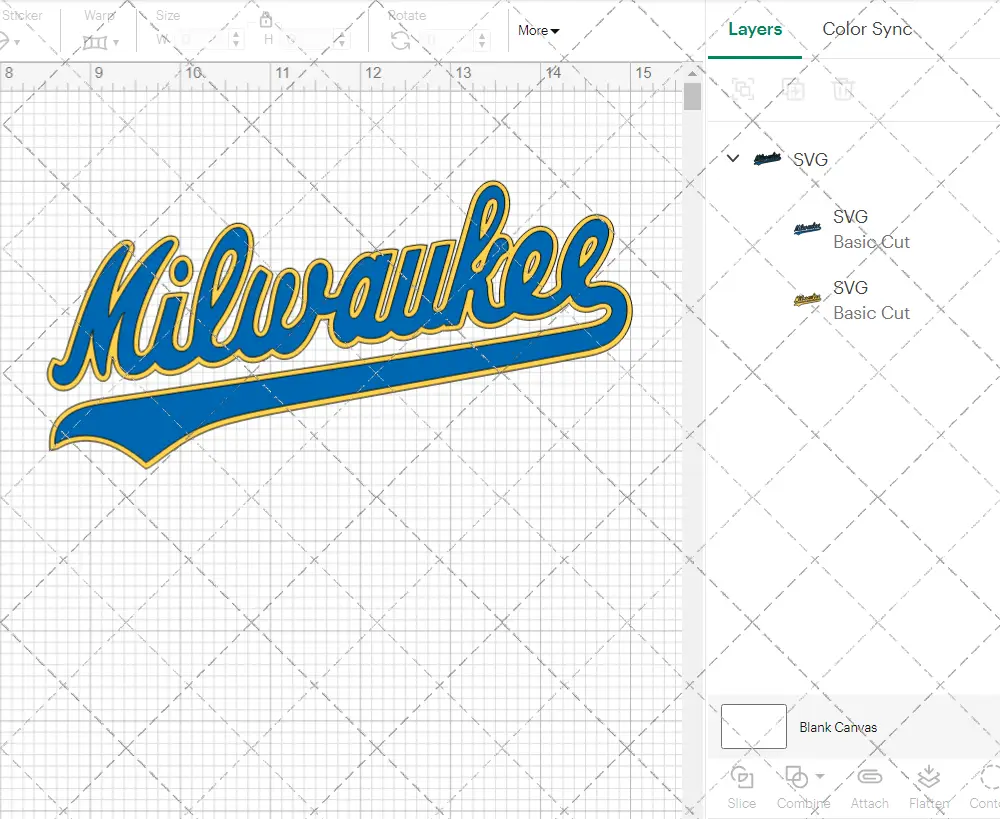This screenshot has height=819, width=1000.
Task: Click the Height stepper arrows
Action: pyautogui.click(x=342, y=40)
